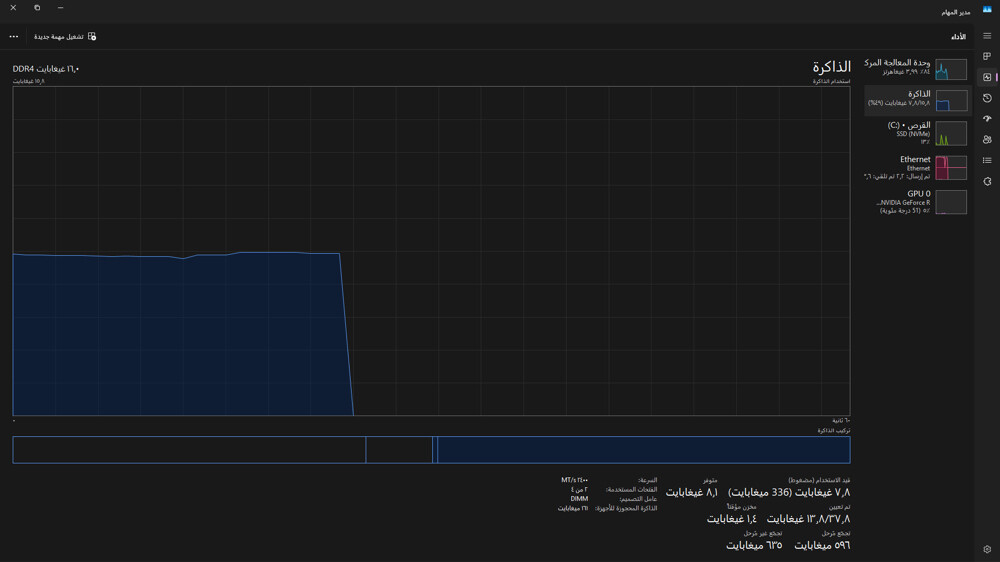The height and width of the screenshot is (562, 1000).
Task: Click the in-use value with 336 megabytes compressed
Action: 789,492
